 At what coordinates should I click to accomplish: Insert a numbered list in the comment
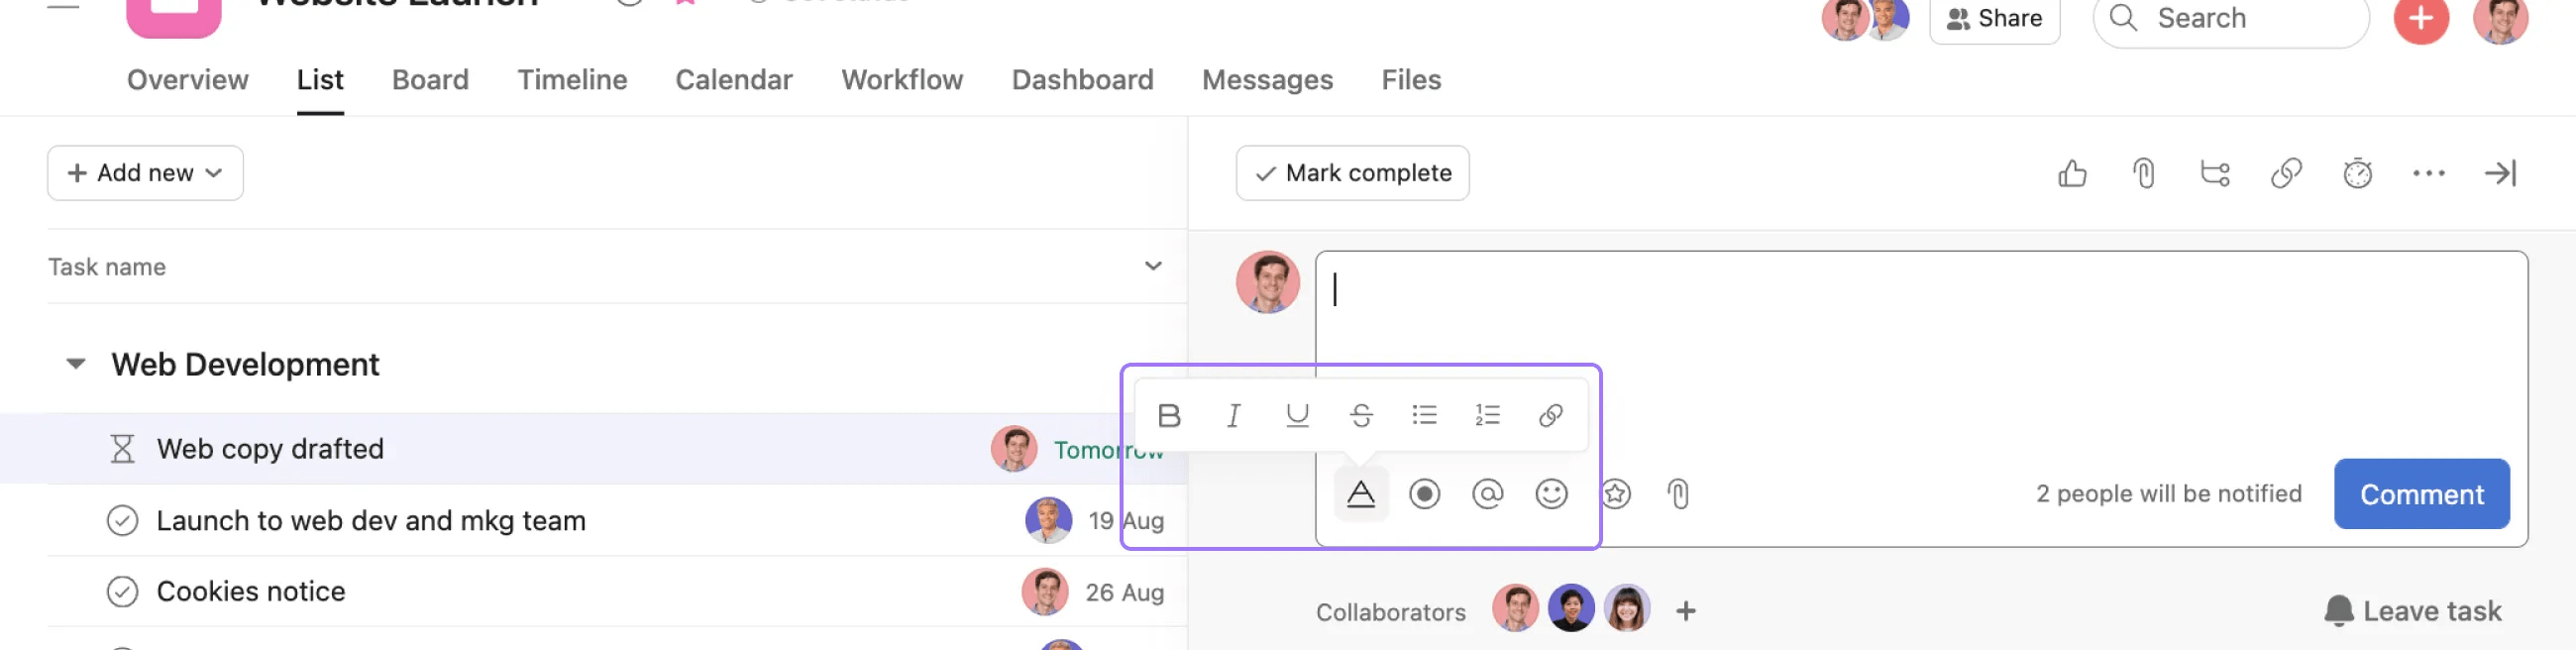pyautogui.click(x=1487, y=414)
